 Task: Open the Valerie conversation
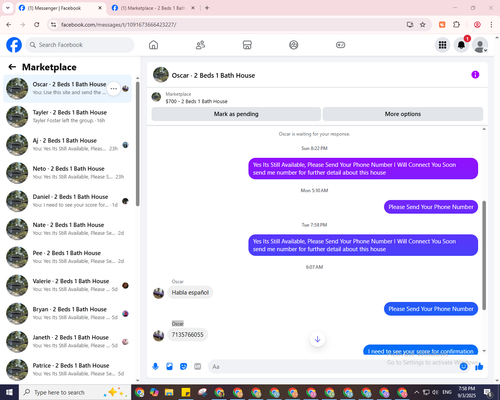point(68,285)
